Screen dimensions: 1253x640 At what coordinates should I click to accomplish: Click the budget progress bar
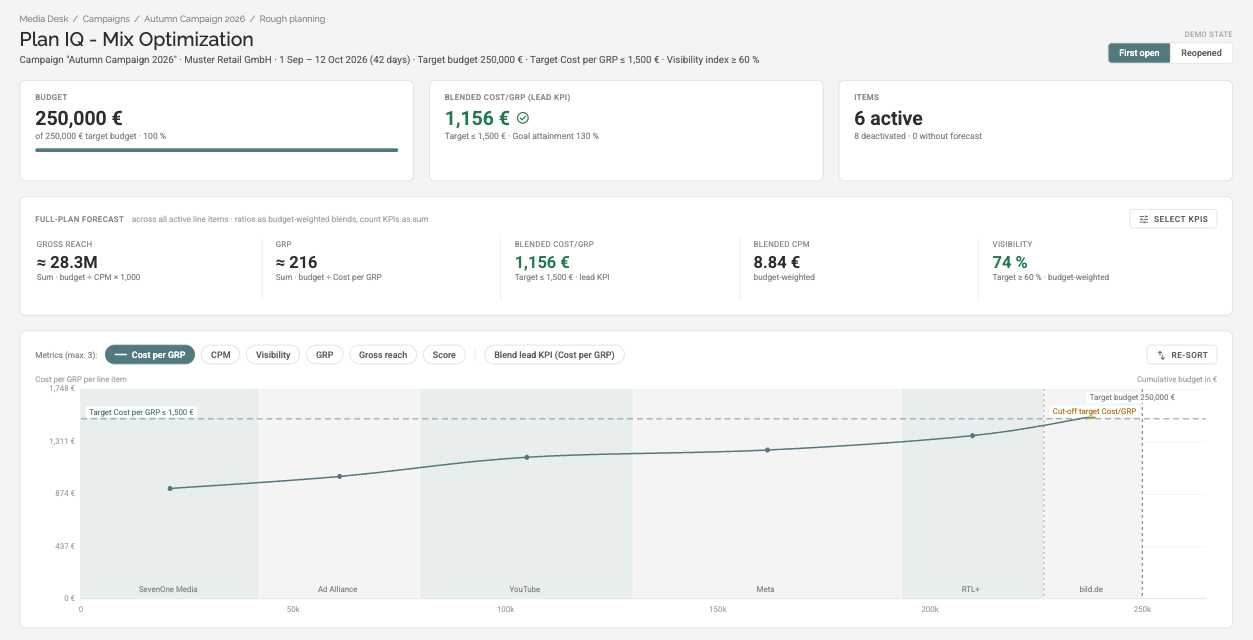217,150
